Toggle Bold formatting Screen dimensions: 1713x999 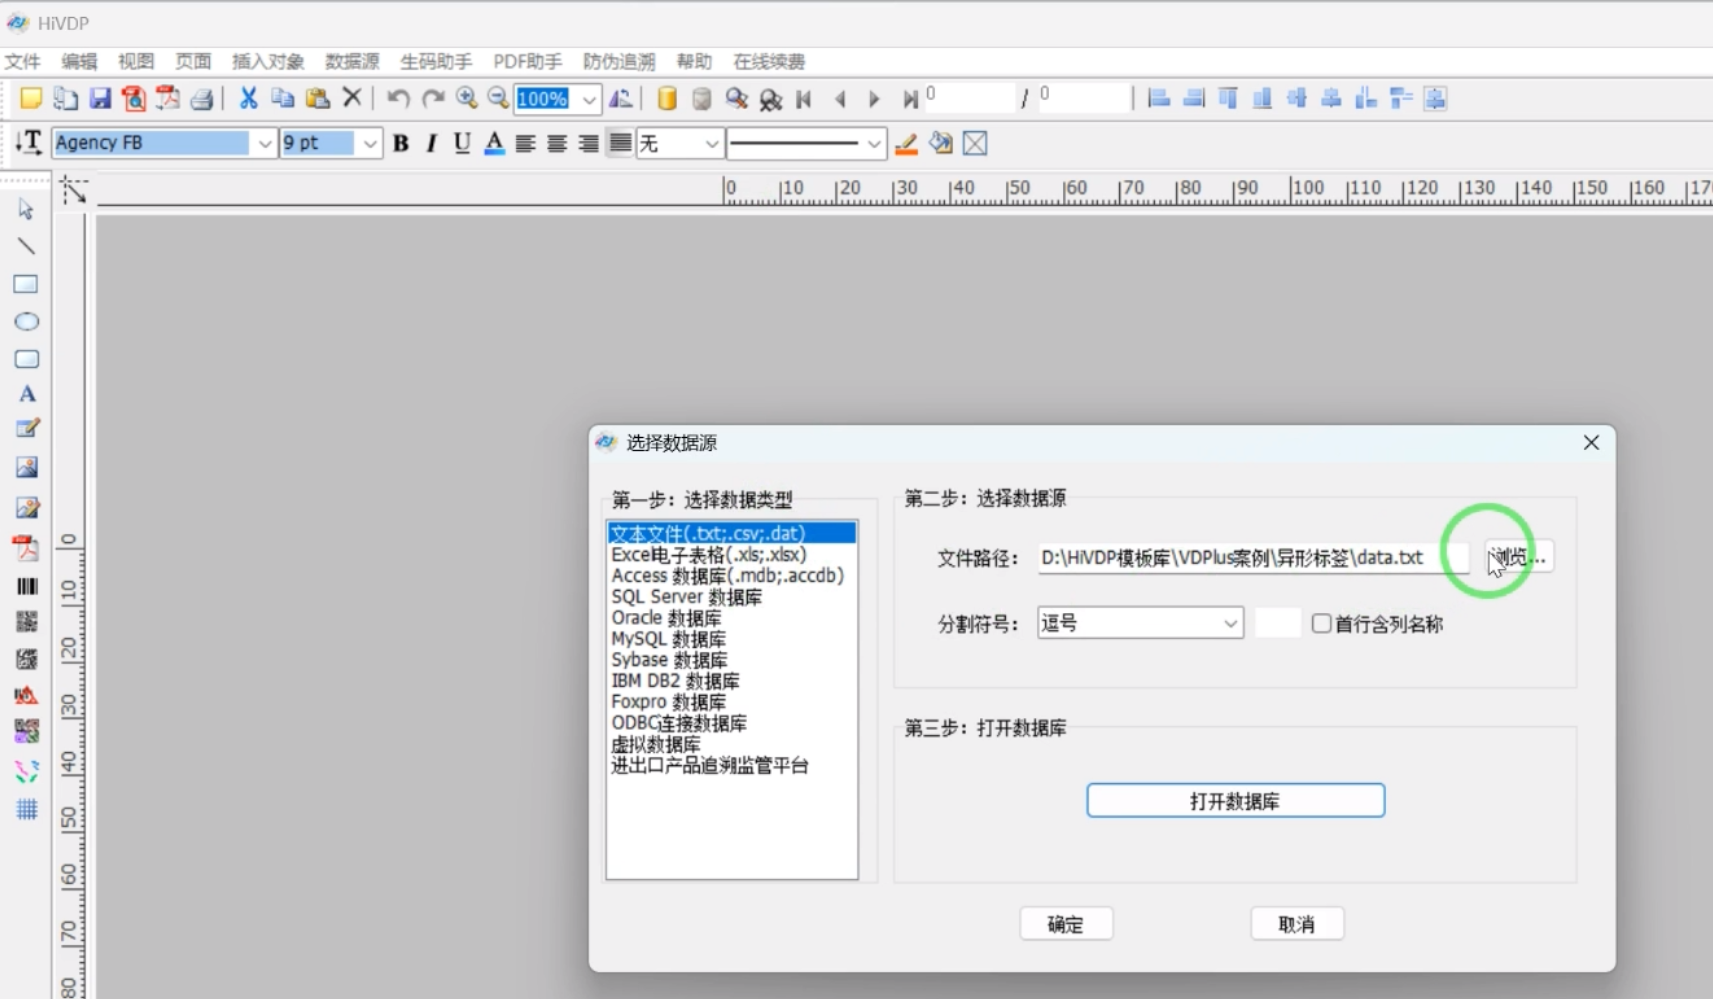401,143
